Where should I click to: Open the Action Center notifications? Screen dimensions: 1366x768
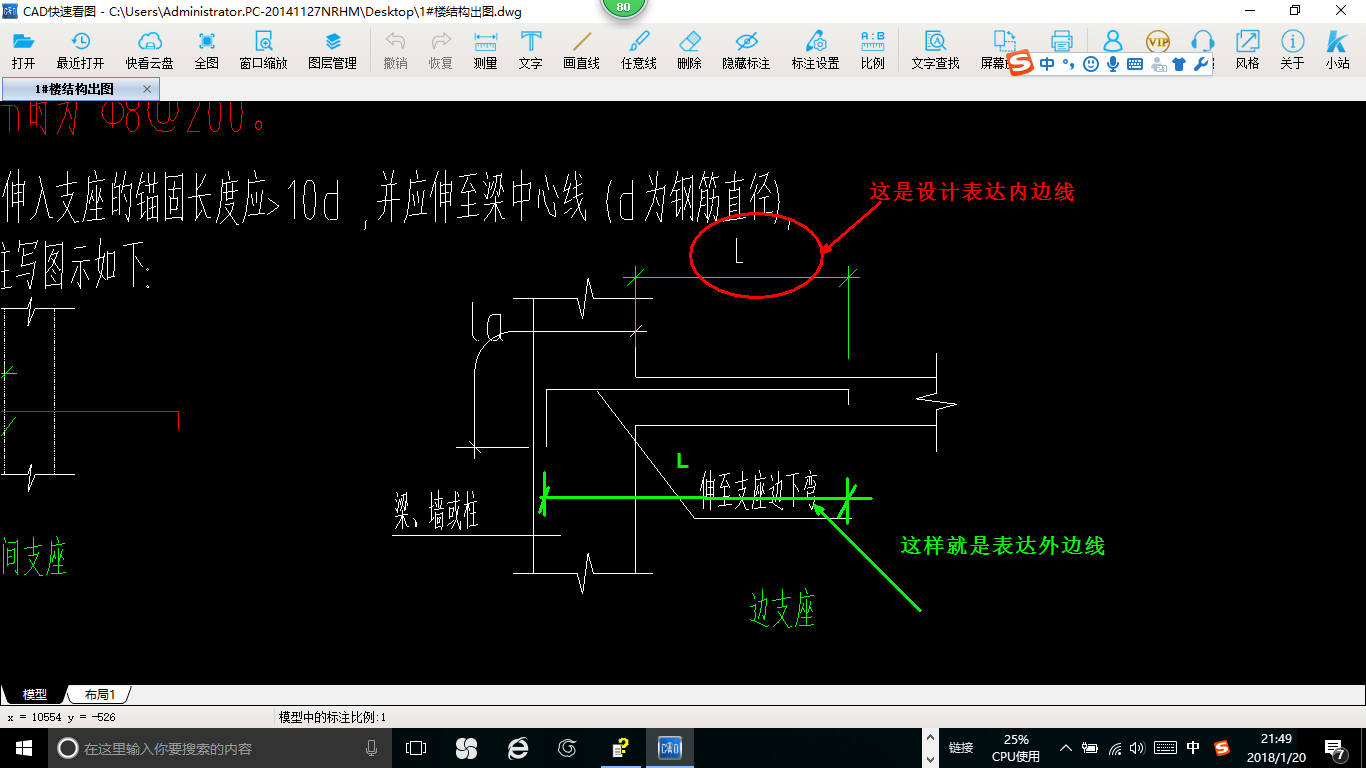tap(1335, 748)
